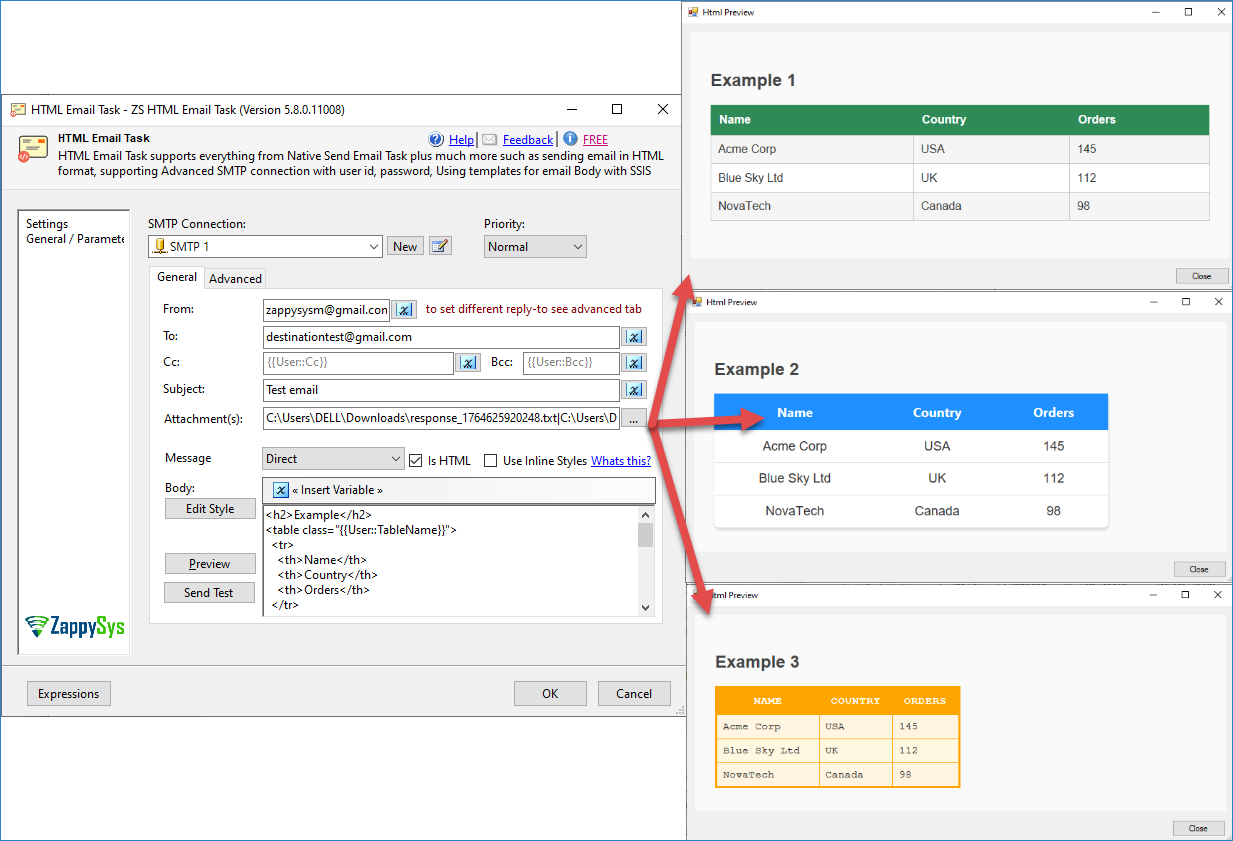Click the body editor scrollbar down arrow
The height and width of the screenshot is (841, 1233).
click(x=645, y=607)
